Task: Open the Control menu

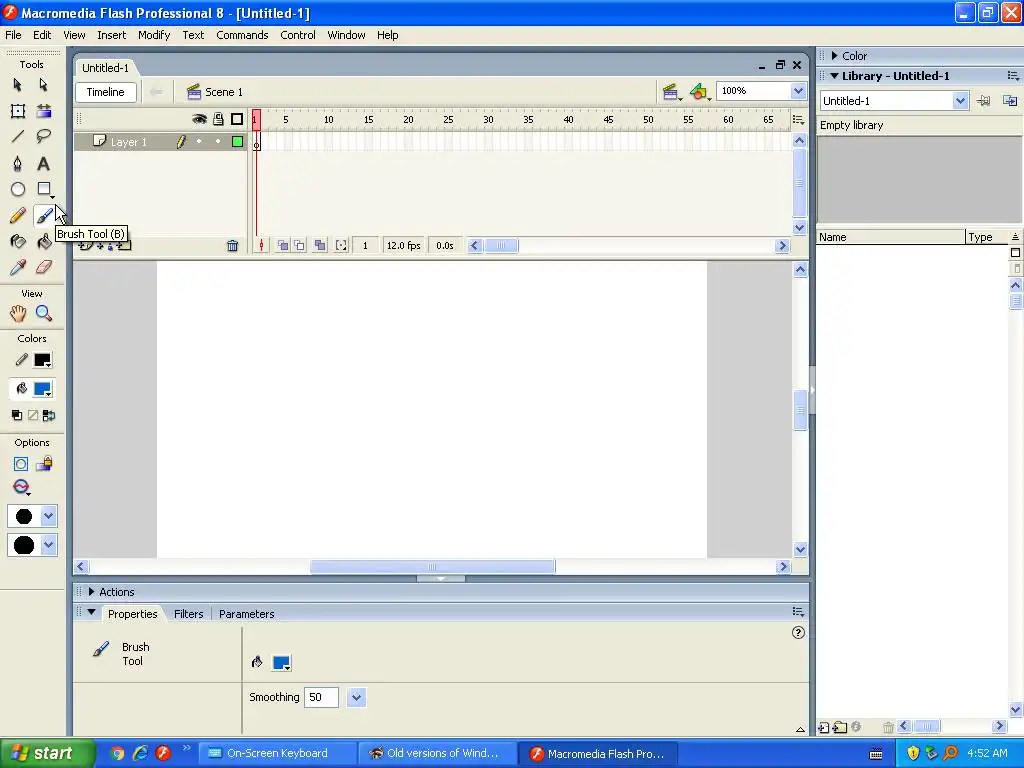Action: point(298,35)
